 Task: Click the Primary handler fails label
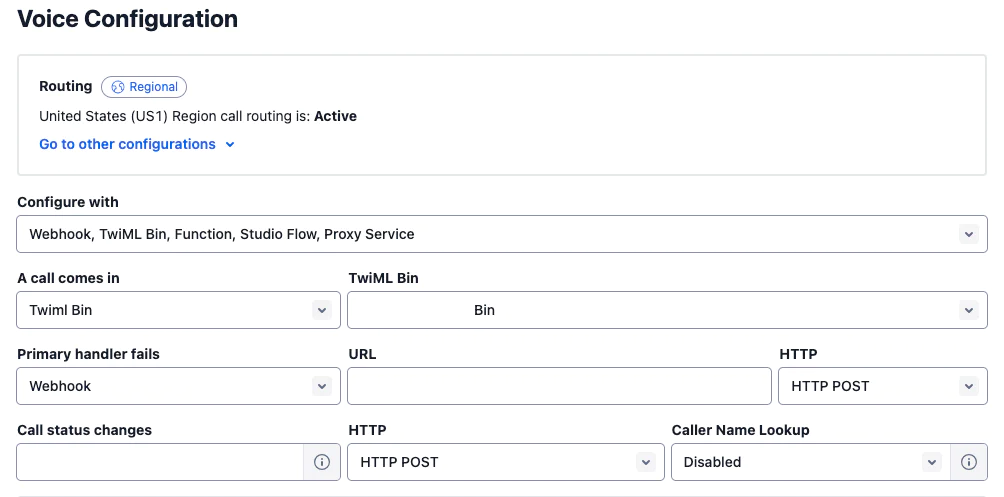pyautogui.click(x=88, y=354)
